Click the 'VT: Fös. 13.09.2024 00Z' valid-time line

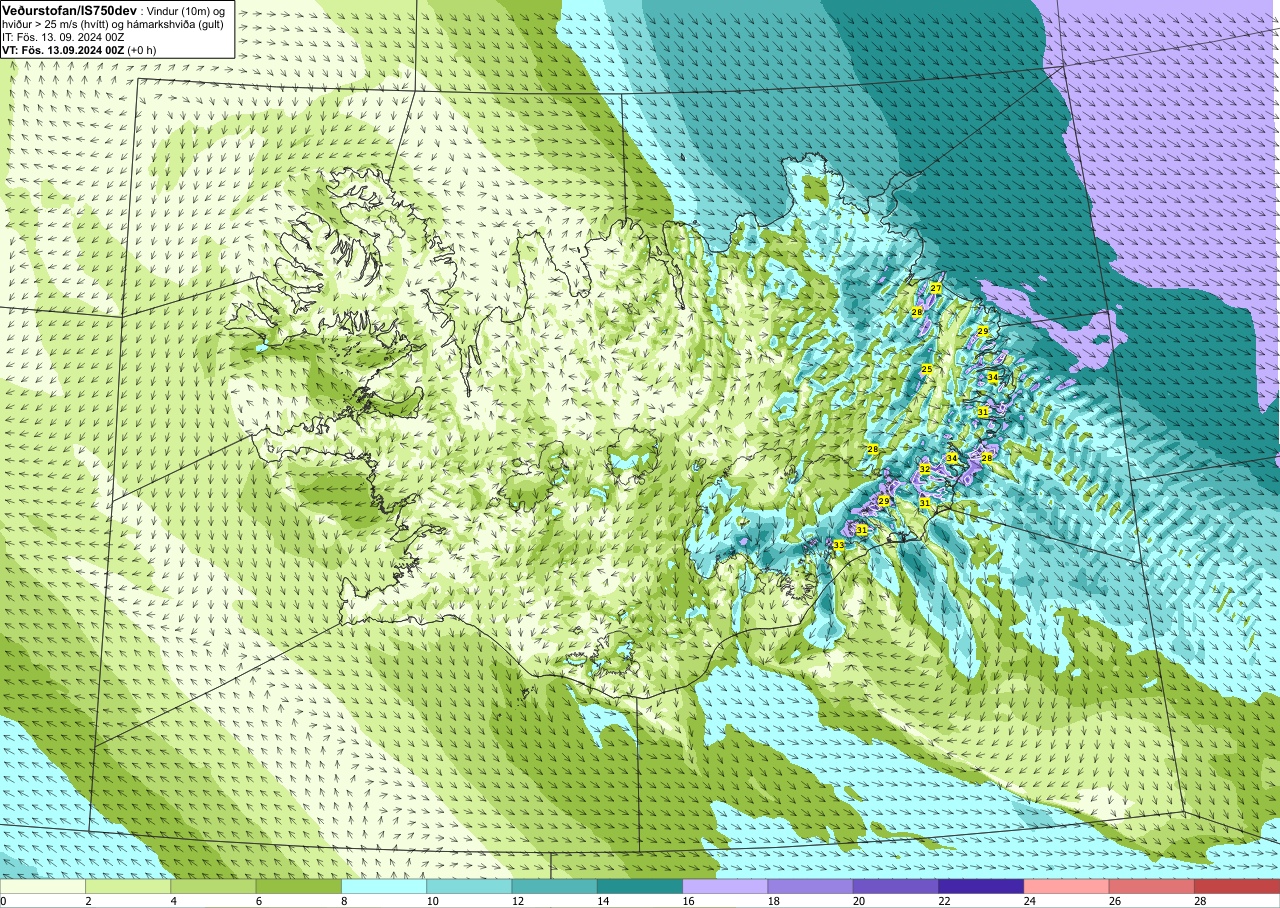click(64, 50)
